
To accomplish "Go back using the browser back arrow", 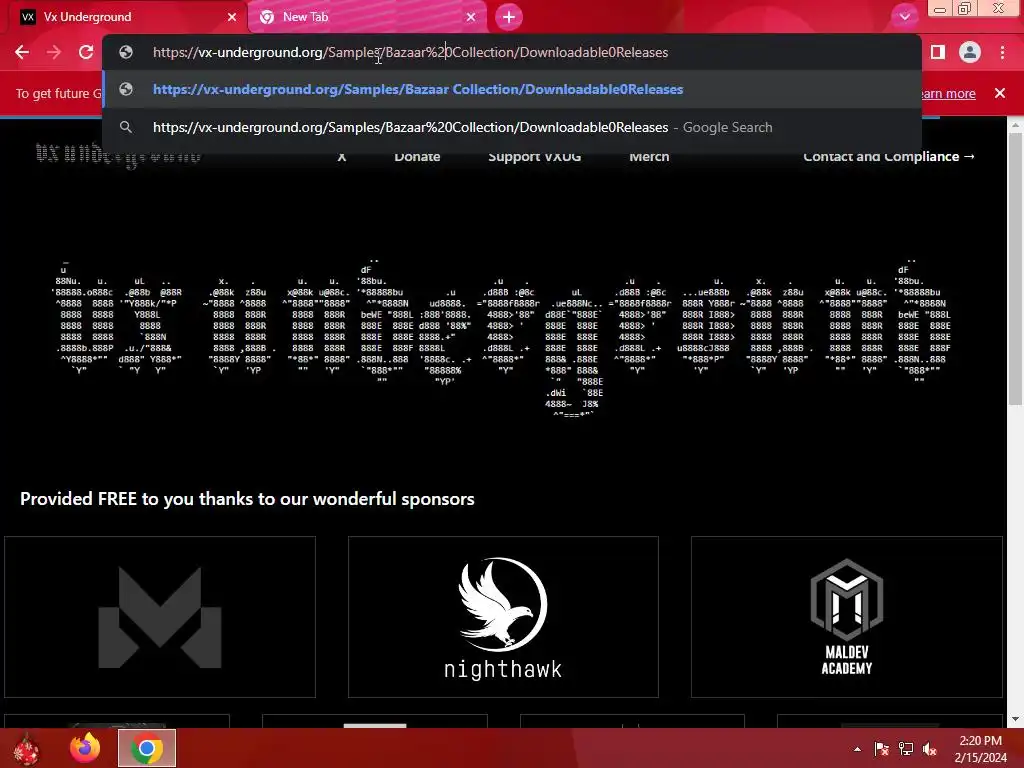I will click(x=22, y=52).
